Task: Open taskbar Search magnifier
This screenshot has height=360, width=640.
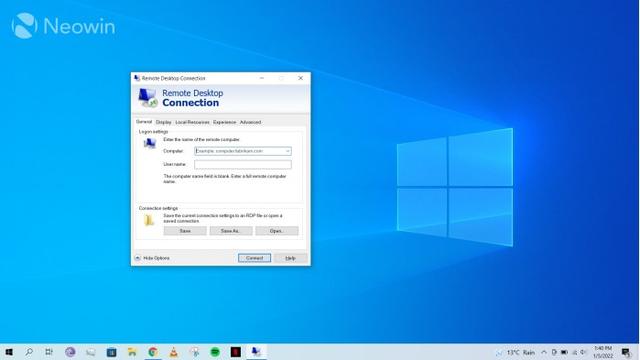Action: click(29, 352)
